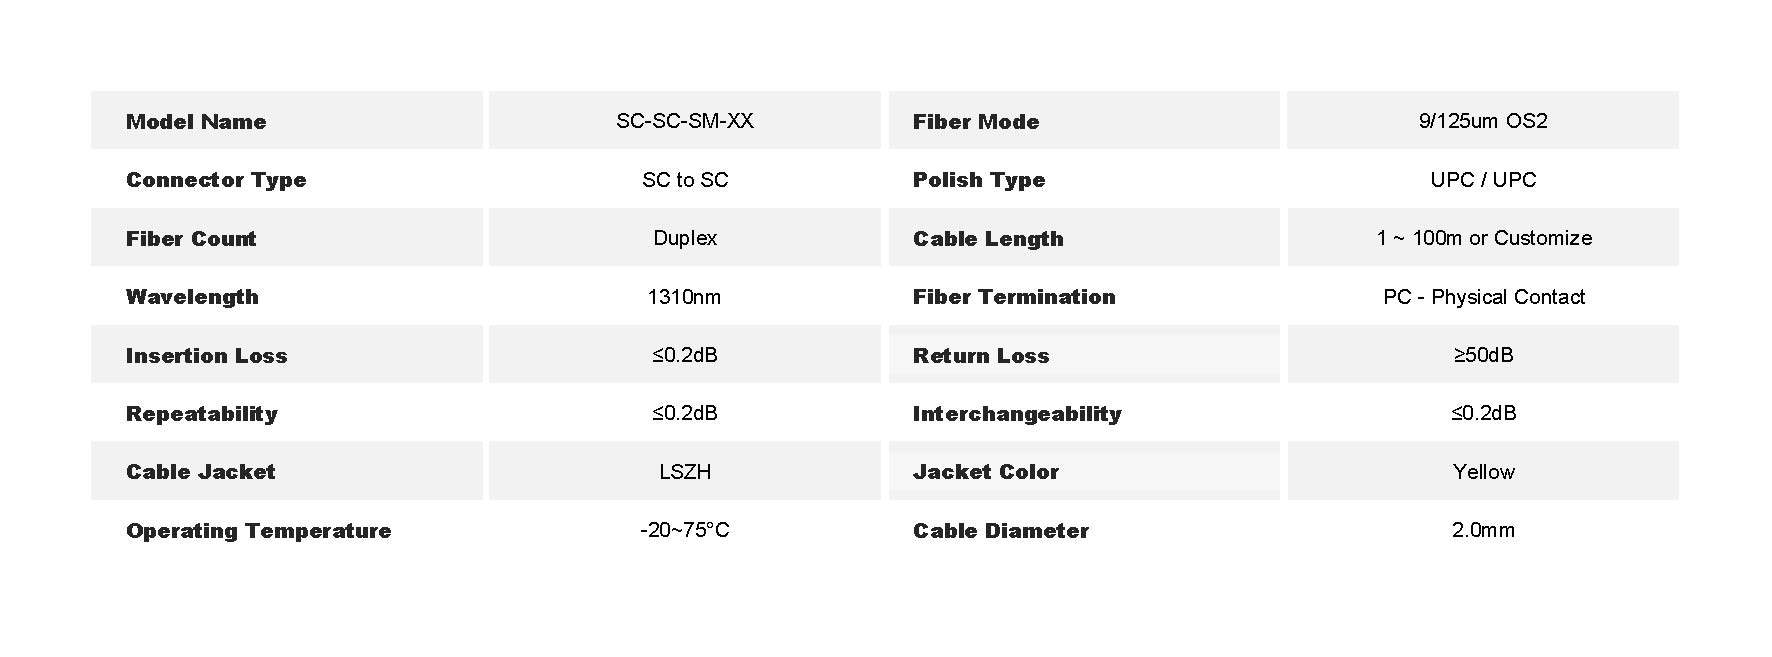Click the Interchangeability label
This screenshot has width=1772, height=657.
coord(1017,414)
